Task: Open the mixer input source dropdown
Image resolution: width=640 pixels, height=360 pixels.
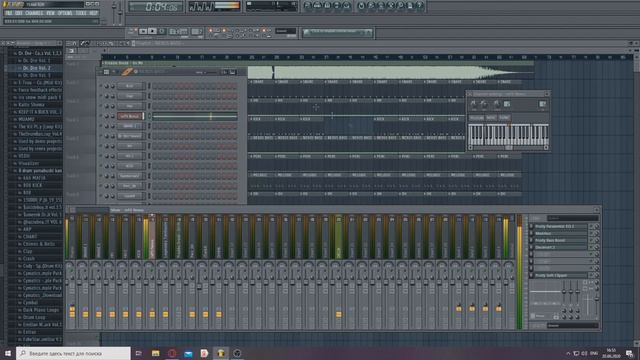Action: click(x=573, y=218)
